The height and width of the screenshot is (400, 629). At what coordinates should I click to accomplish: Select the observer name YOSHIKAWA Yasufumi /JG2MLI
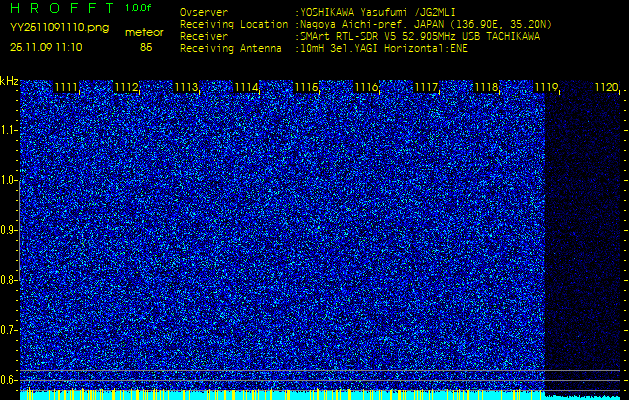click(x=378, y=12)
